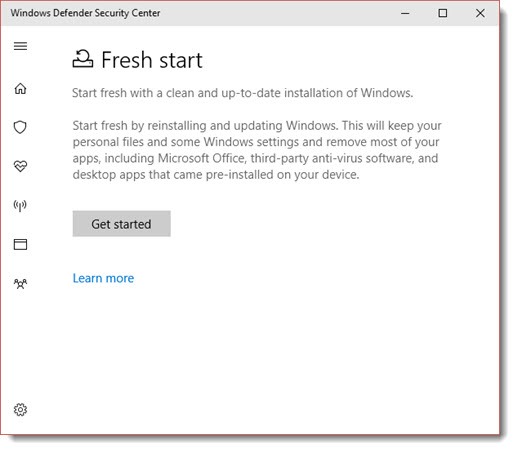
Task: Open Device performance & health heart icon
Action: (x=20, y=166)
